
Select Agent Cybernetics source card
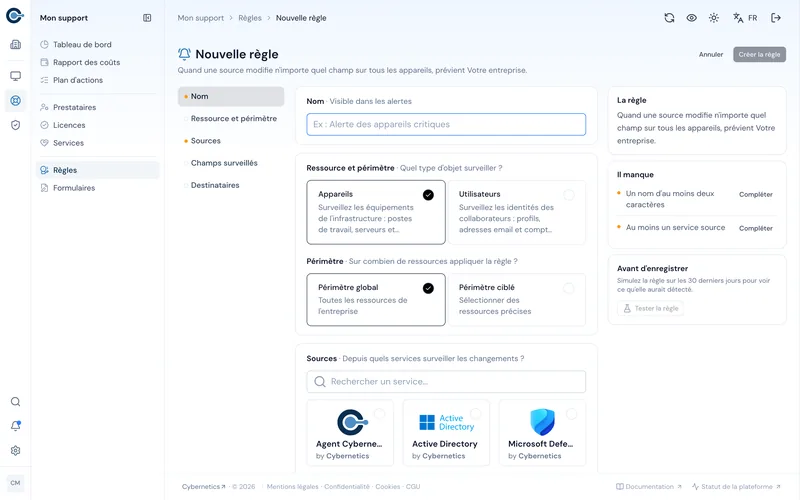point(350,433)
